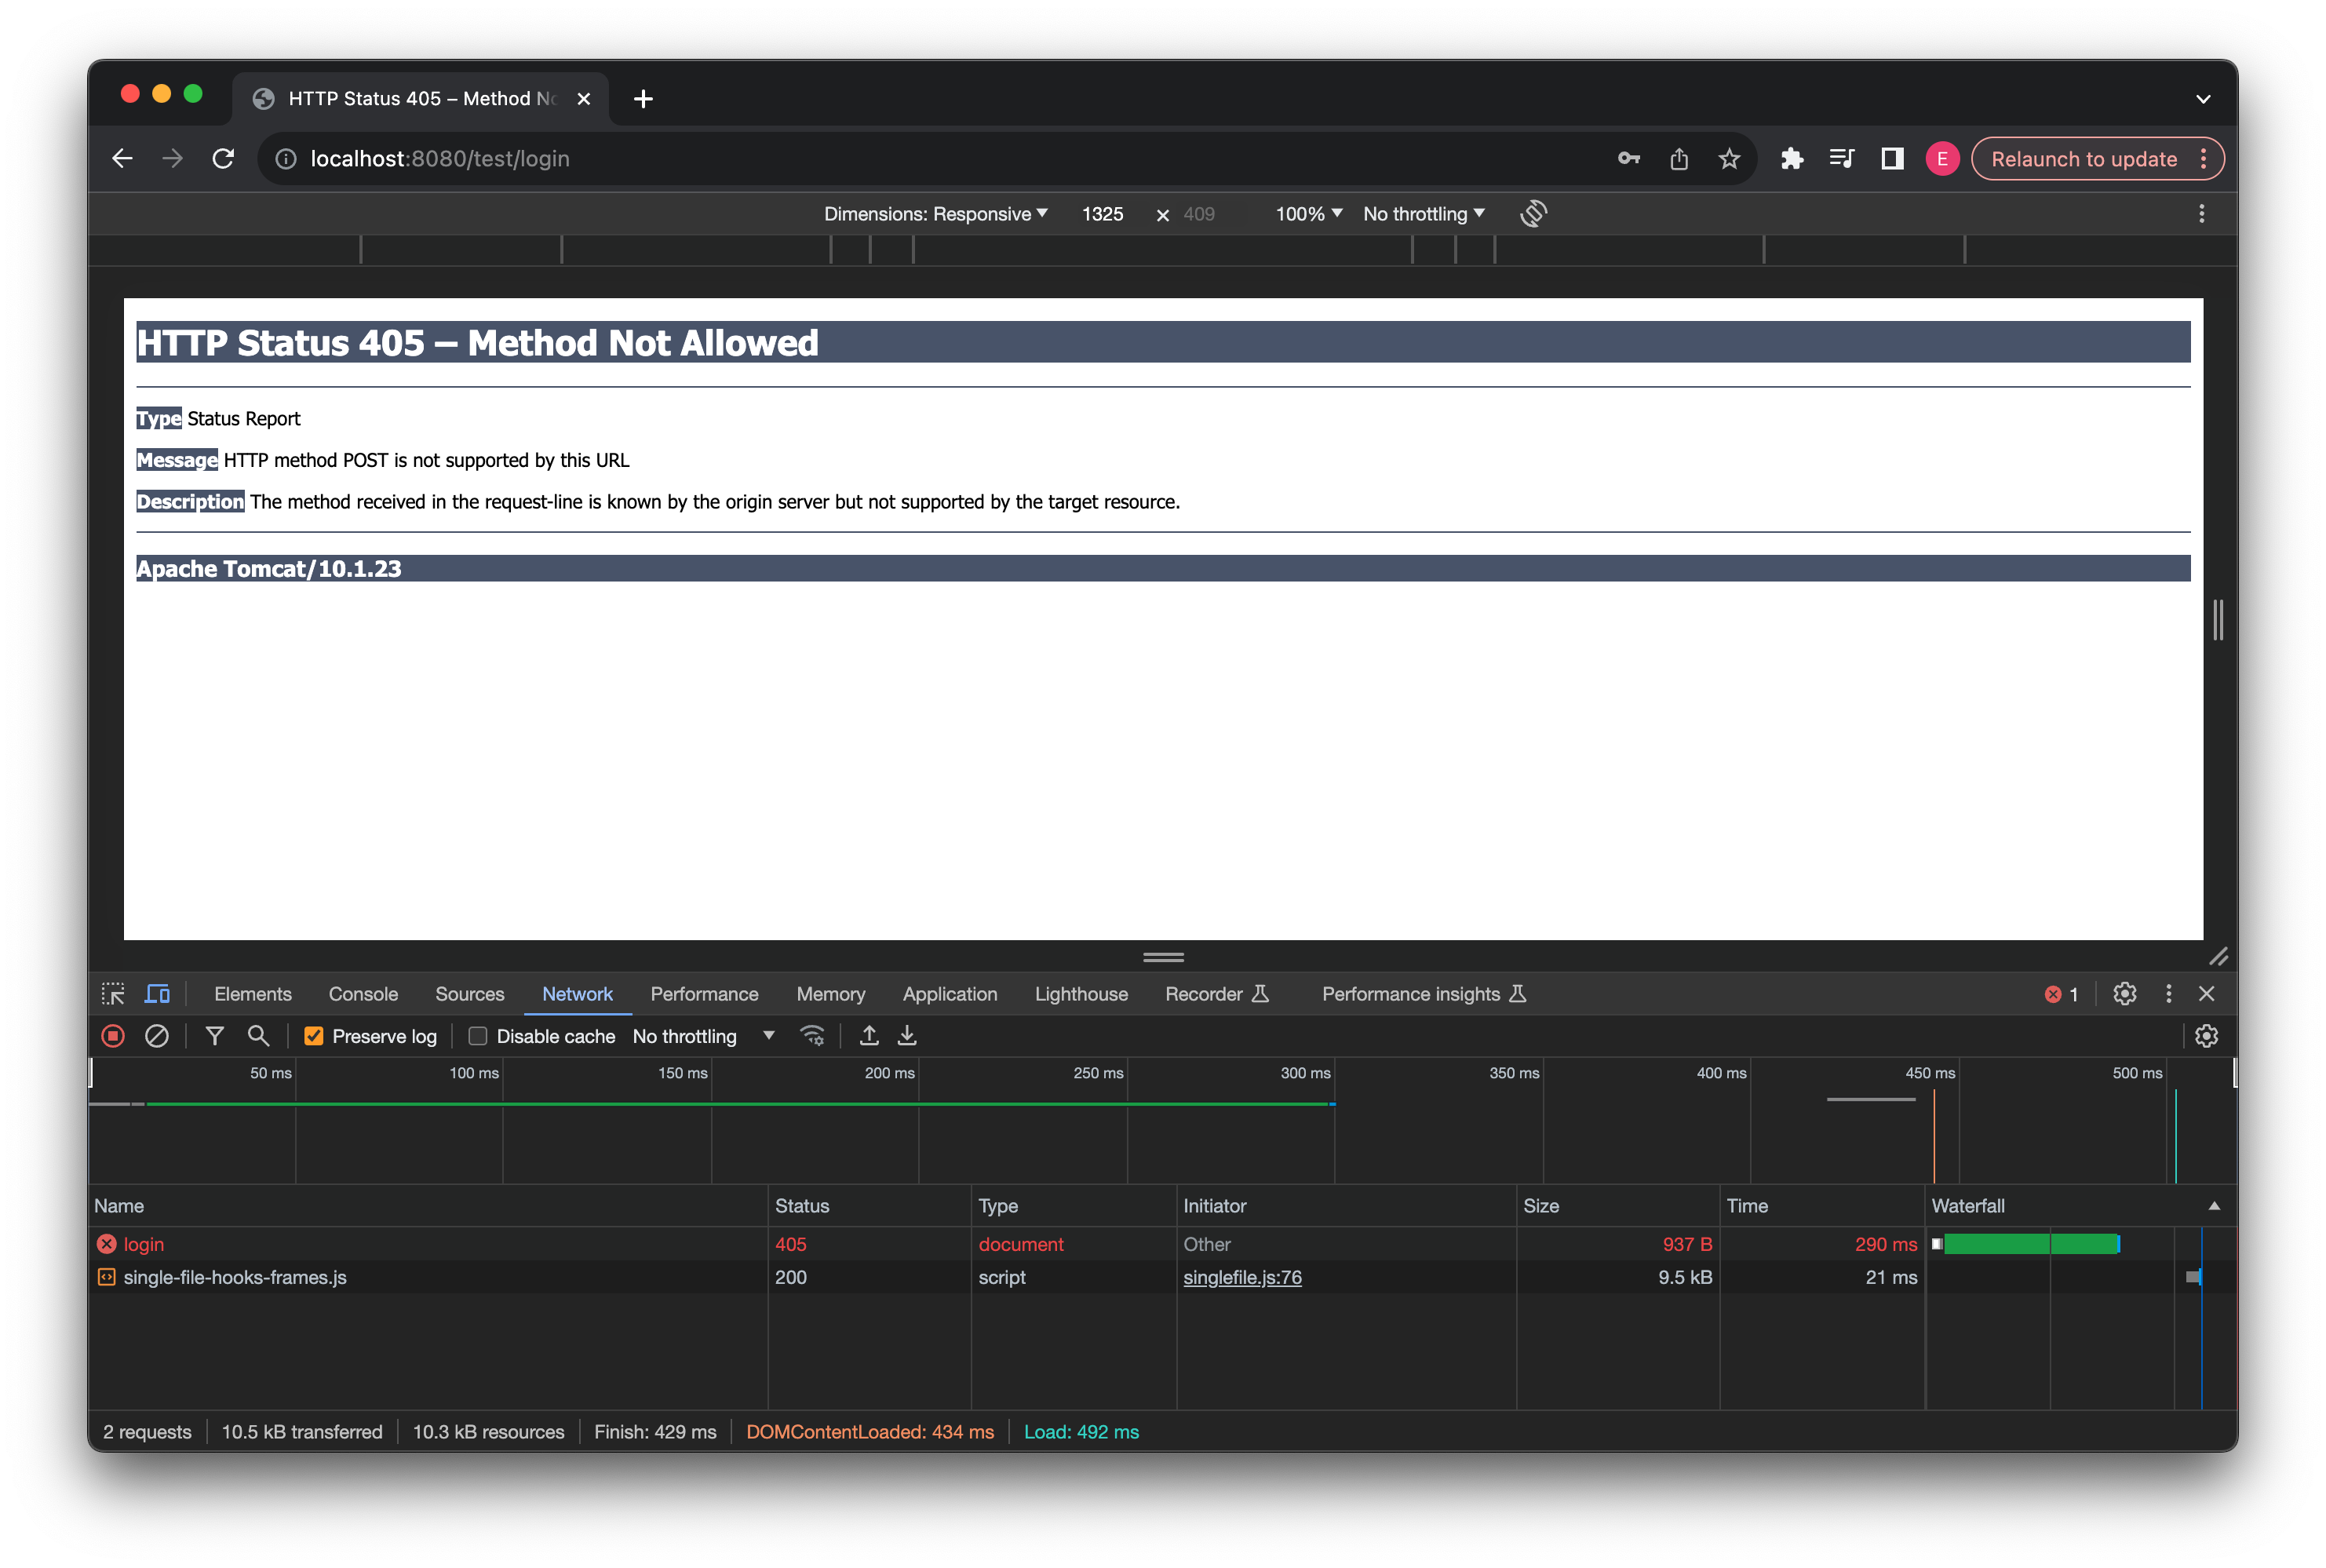Screen dimensions: 2326x1568
Task: Open Dimensions: Responsive dropdown
Action: click(935, 214)
